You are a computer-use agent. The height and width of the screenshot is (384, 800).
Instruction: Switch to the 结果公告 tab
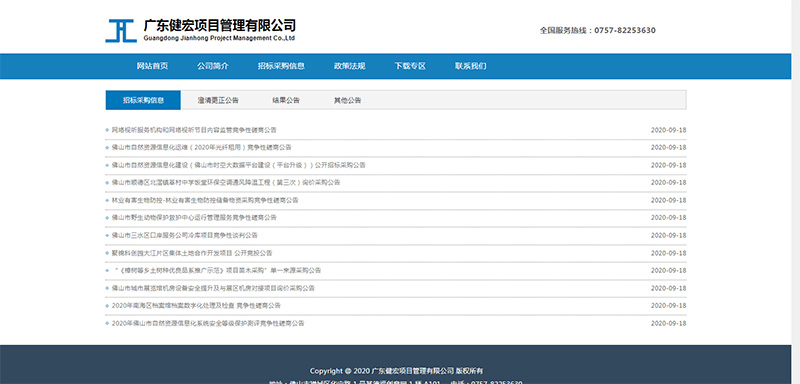tap(286, 100)
